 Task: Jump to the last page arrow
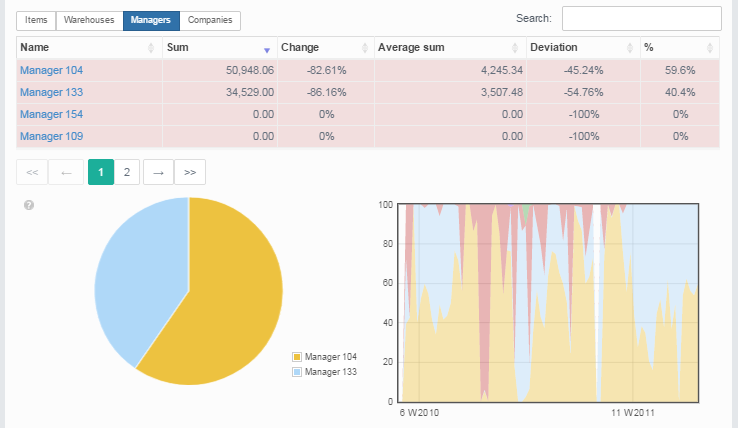(x=190, y=172)
